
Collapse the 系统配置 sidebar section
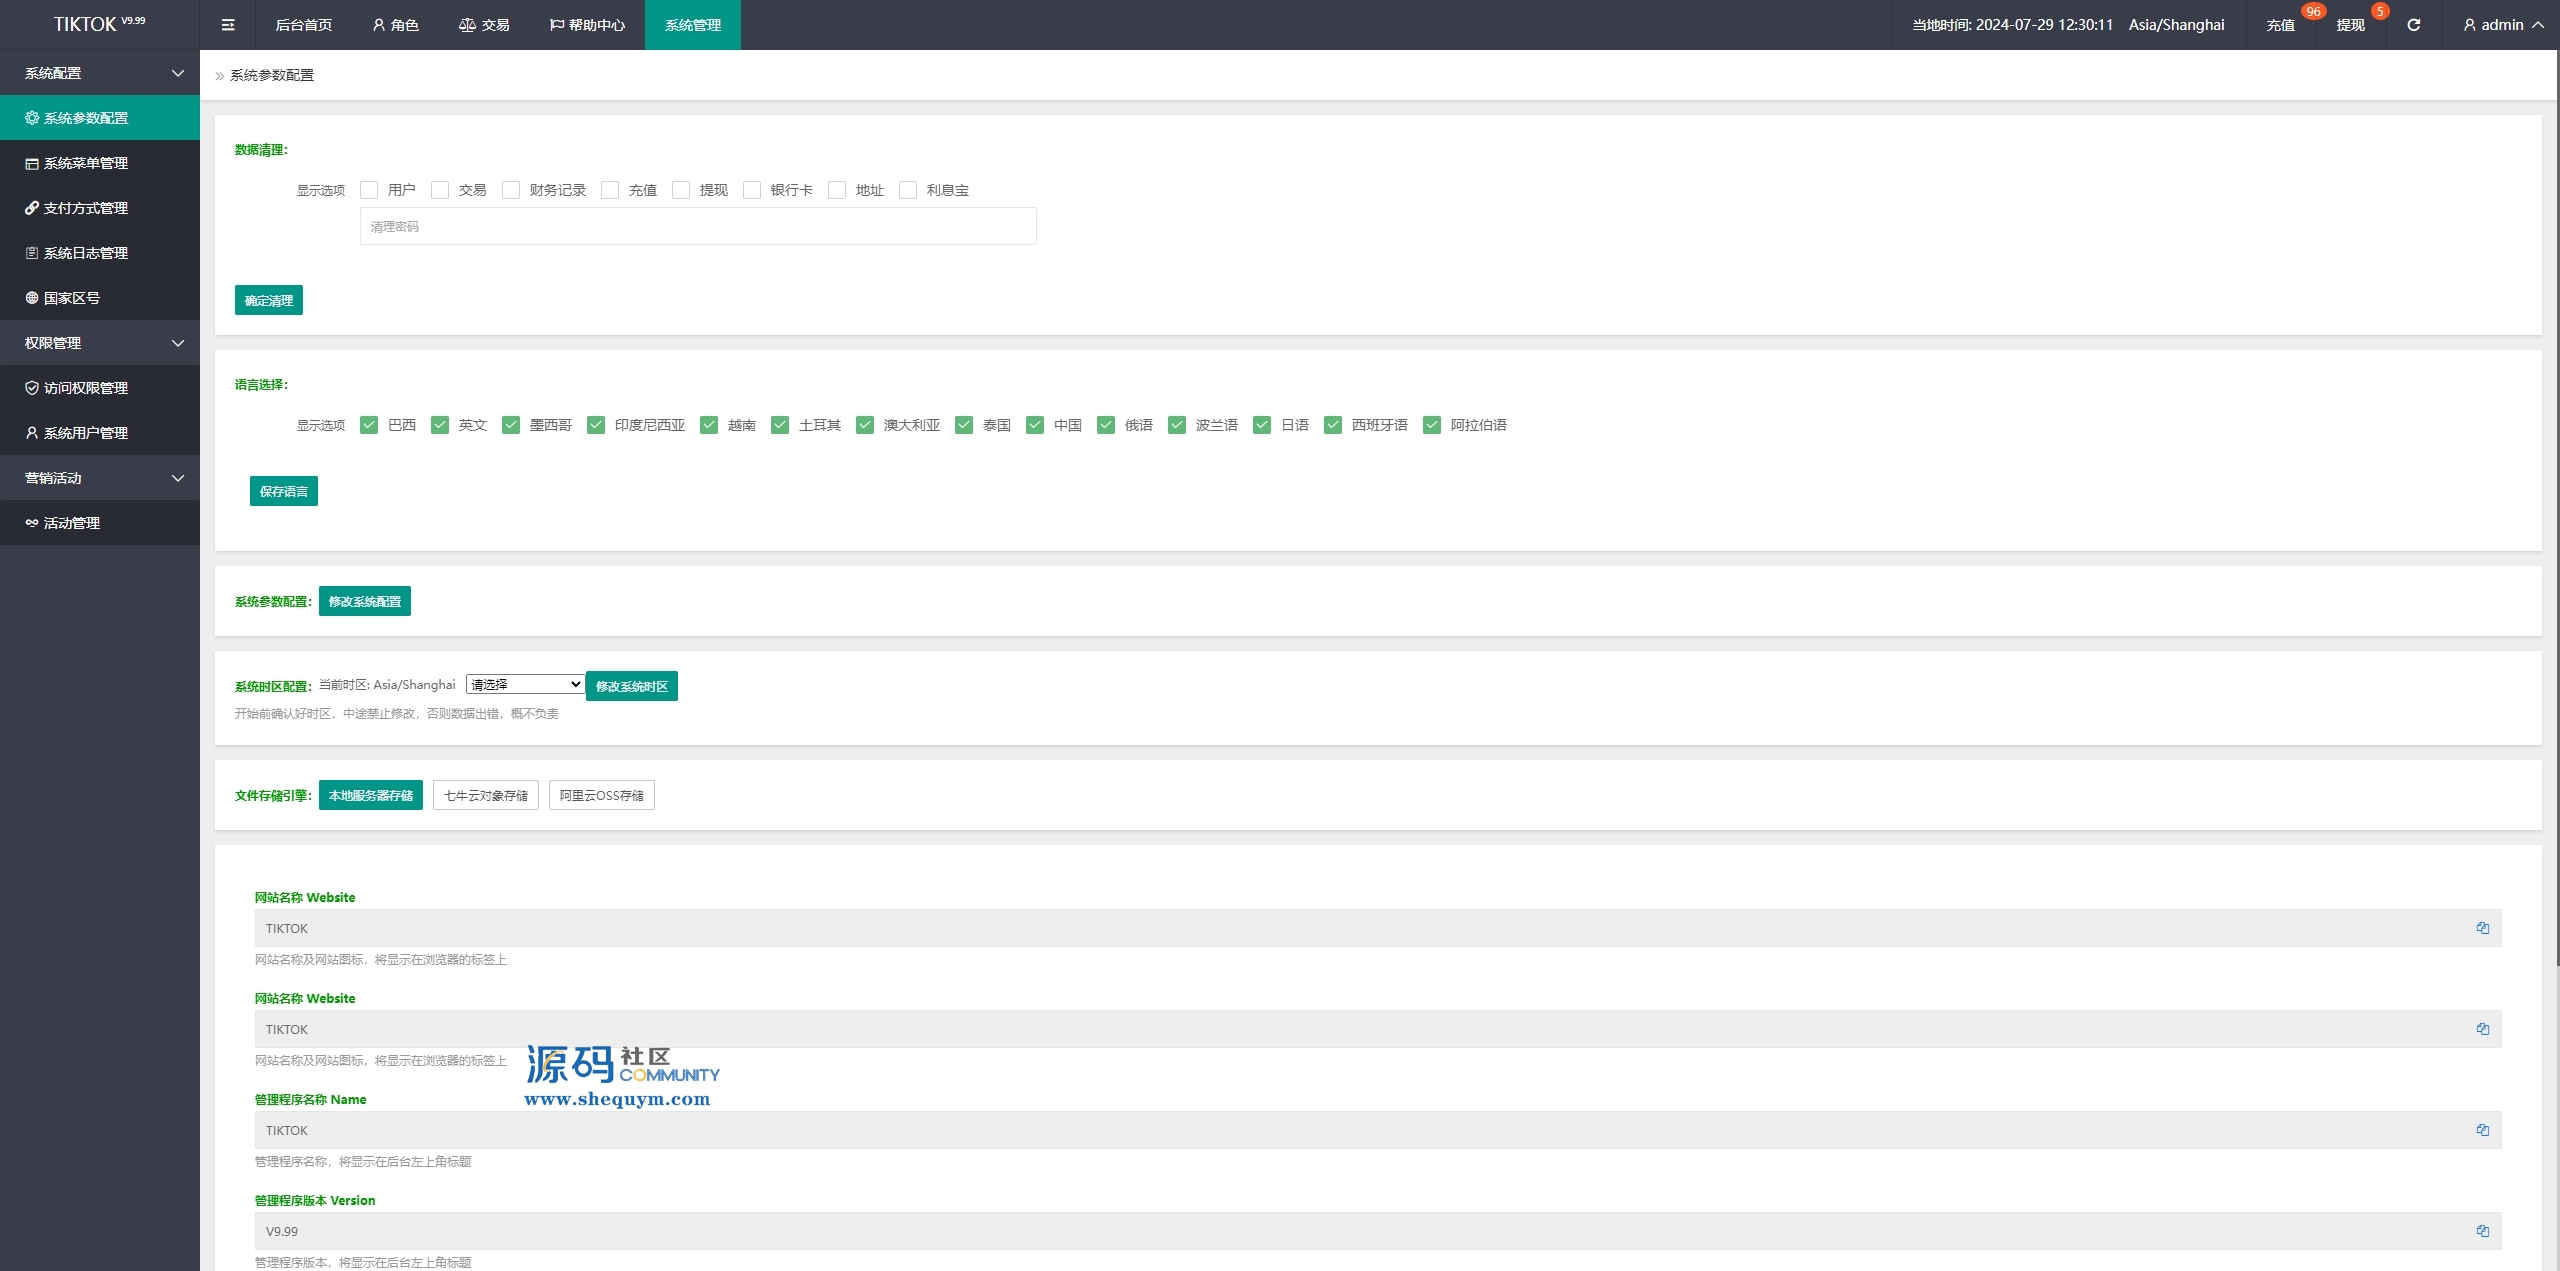pyautogui.click(x=100, y=73)
